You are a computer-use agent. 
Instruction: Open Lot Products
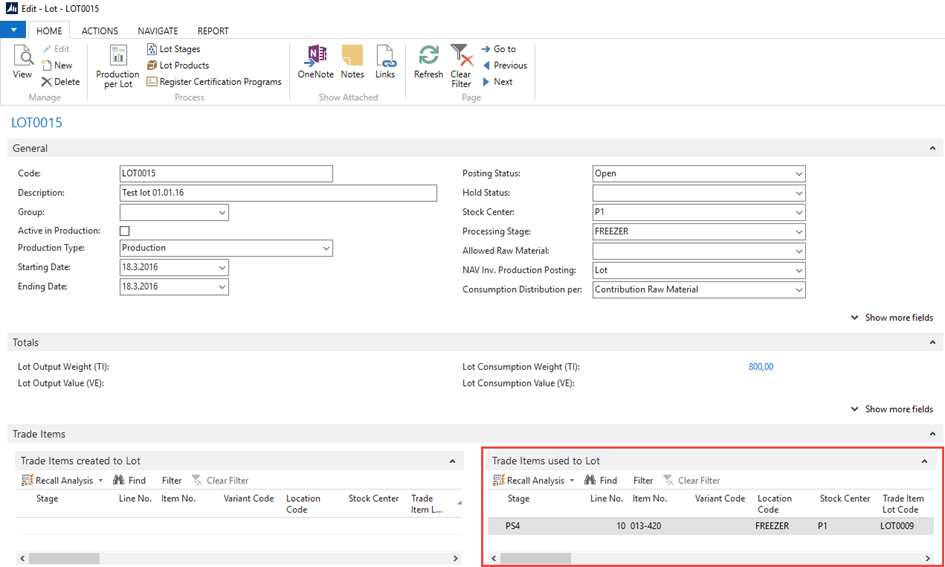(178, 65)
